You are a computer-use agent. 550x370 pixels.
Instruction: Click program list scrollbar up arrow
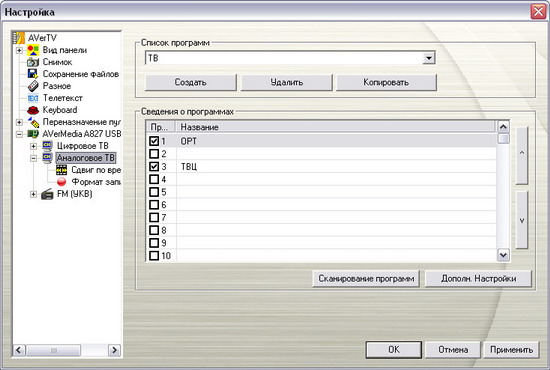[503, 127]
